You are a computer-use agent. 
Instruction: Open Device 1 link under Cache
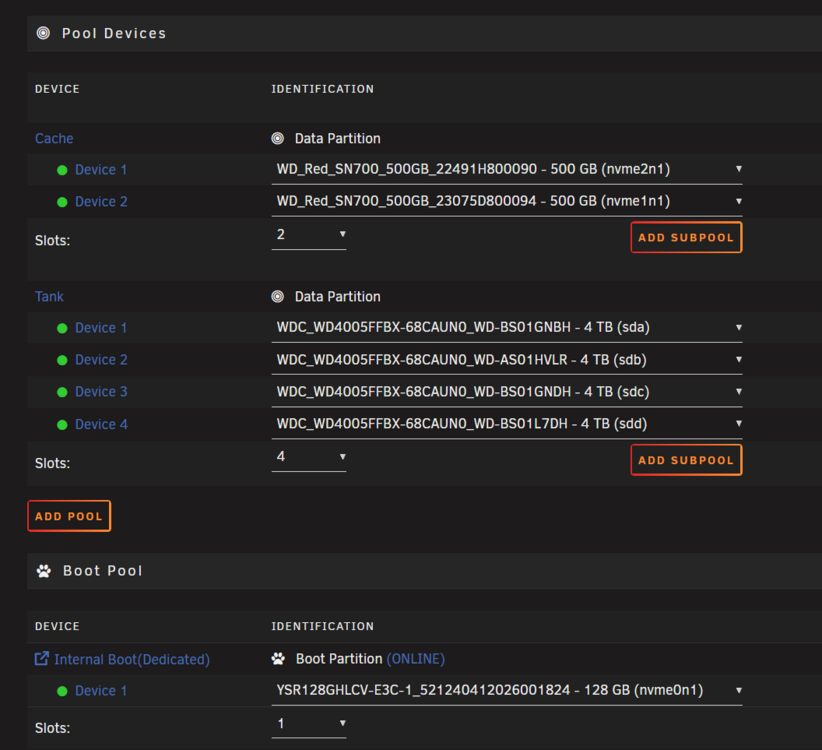coord(101,170)
